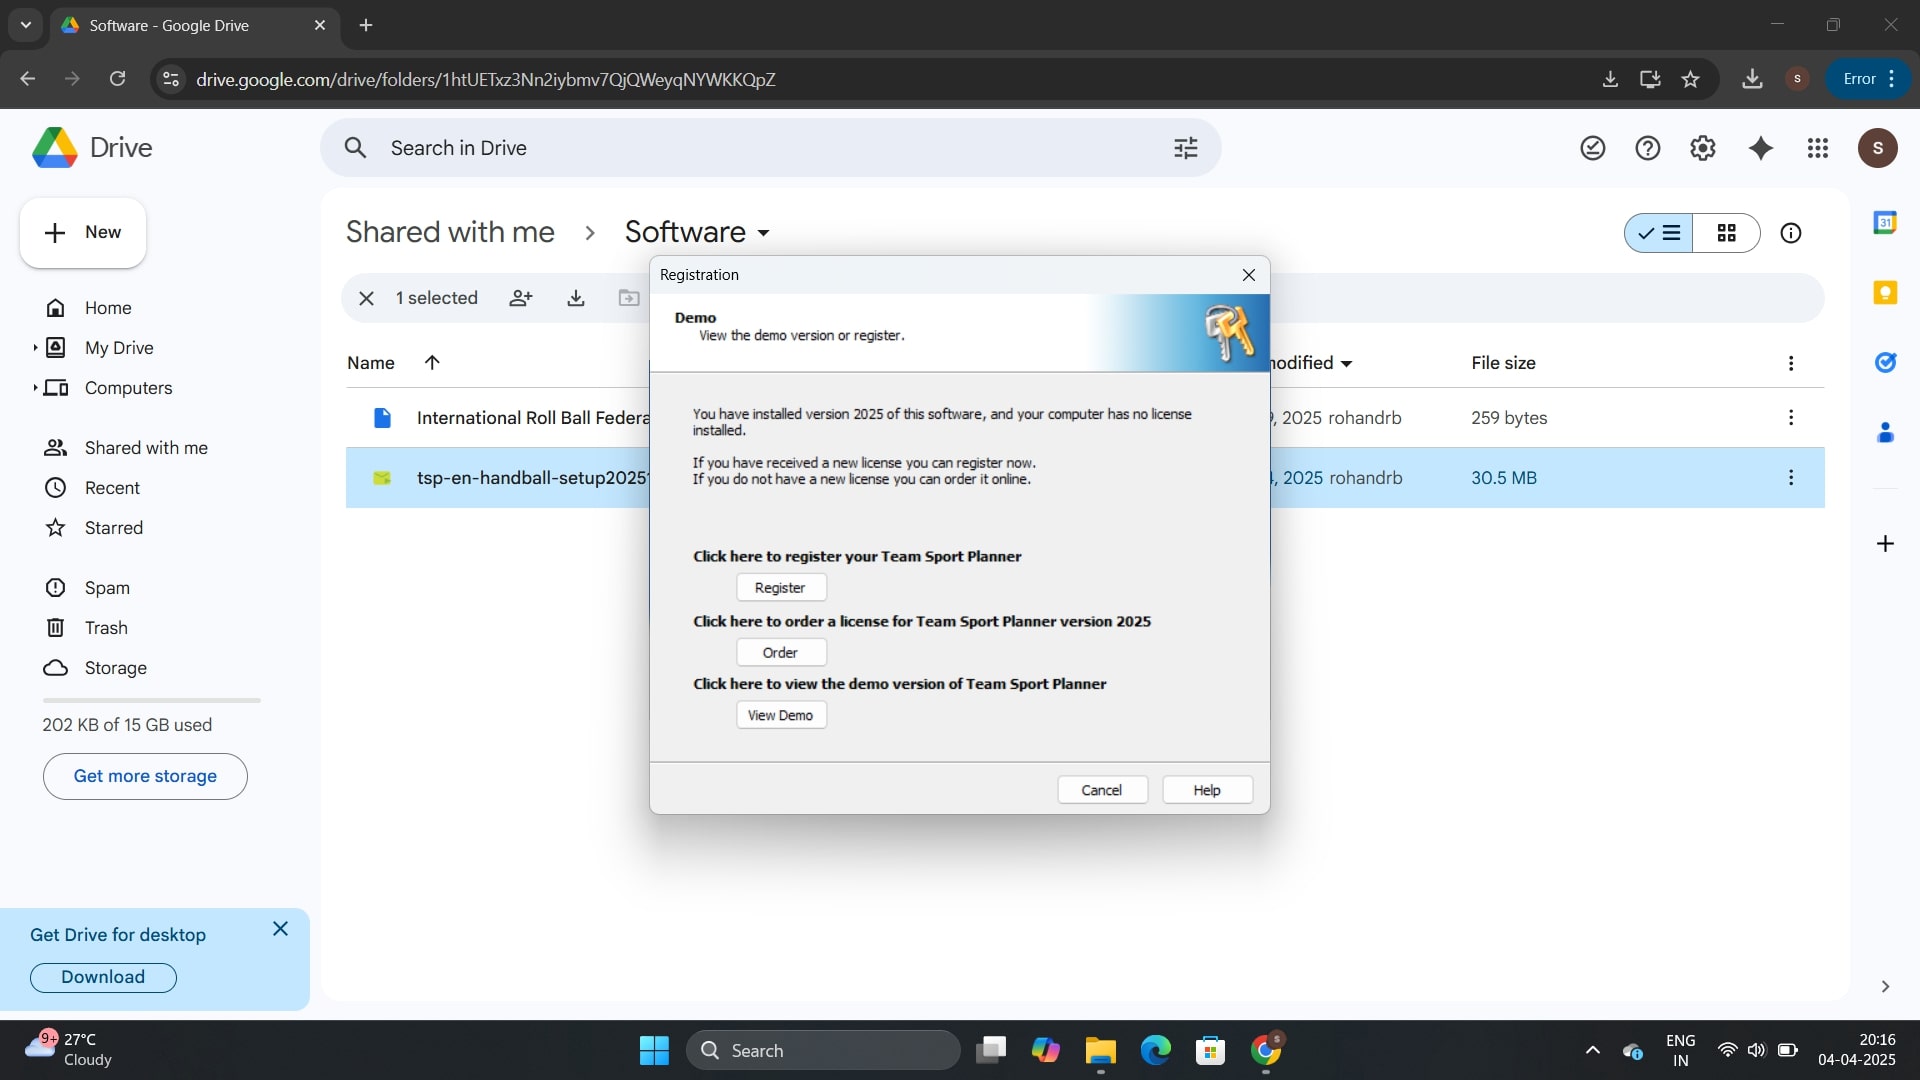Dismiss the Get Drive for desktop banner
Image resolution: width=1920 pixels, height=1080 pixels.
[x=280, y=929]
